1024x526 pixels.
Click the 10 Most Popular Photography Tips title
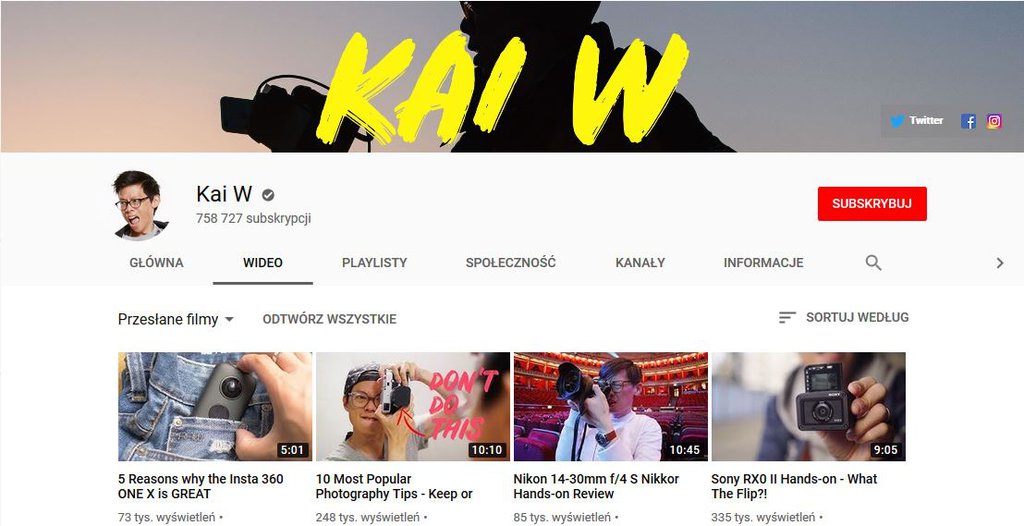coord(394,486)
